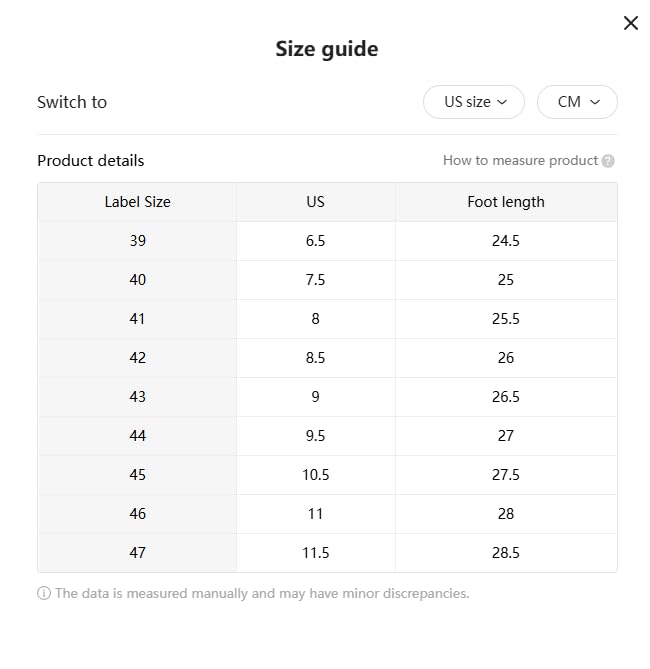
Task: Select label size 42 cell
Action: (x=137, y=358)
